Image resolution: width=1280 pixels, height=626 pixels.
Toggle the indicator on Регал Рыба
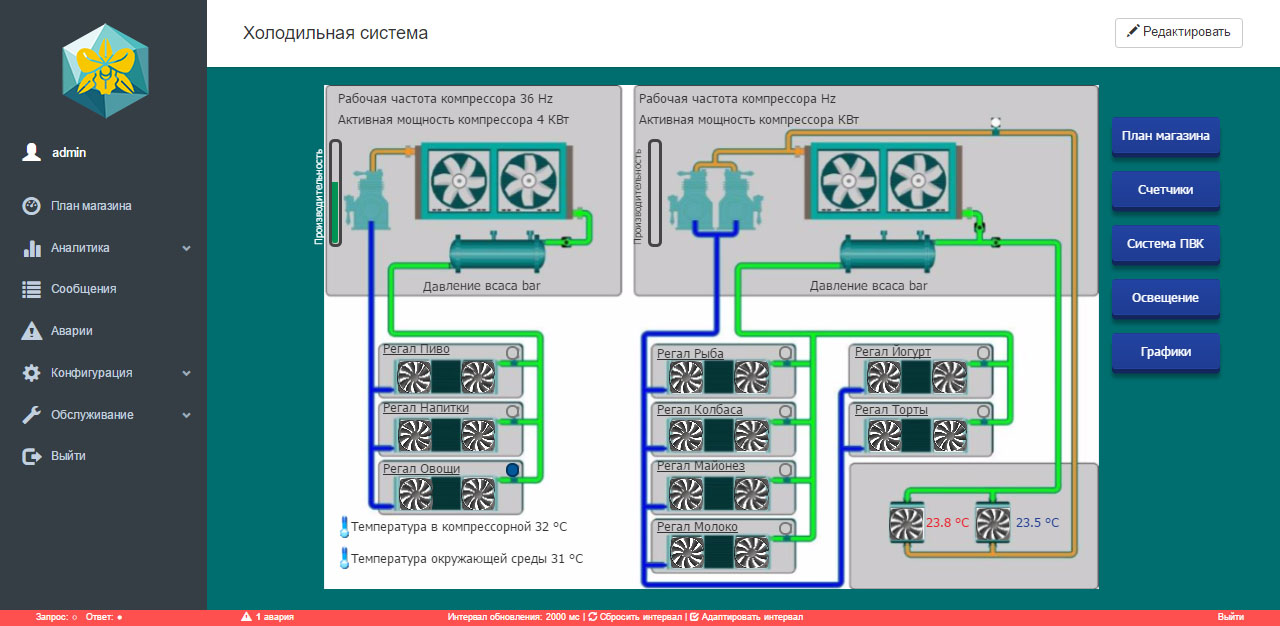pos(787,353)
